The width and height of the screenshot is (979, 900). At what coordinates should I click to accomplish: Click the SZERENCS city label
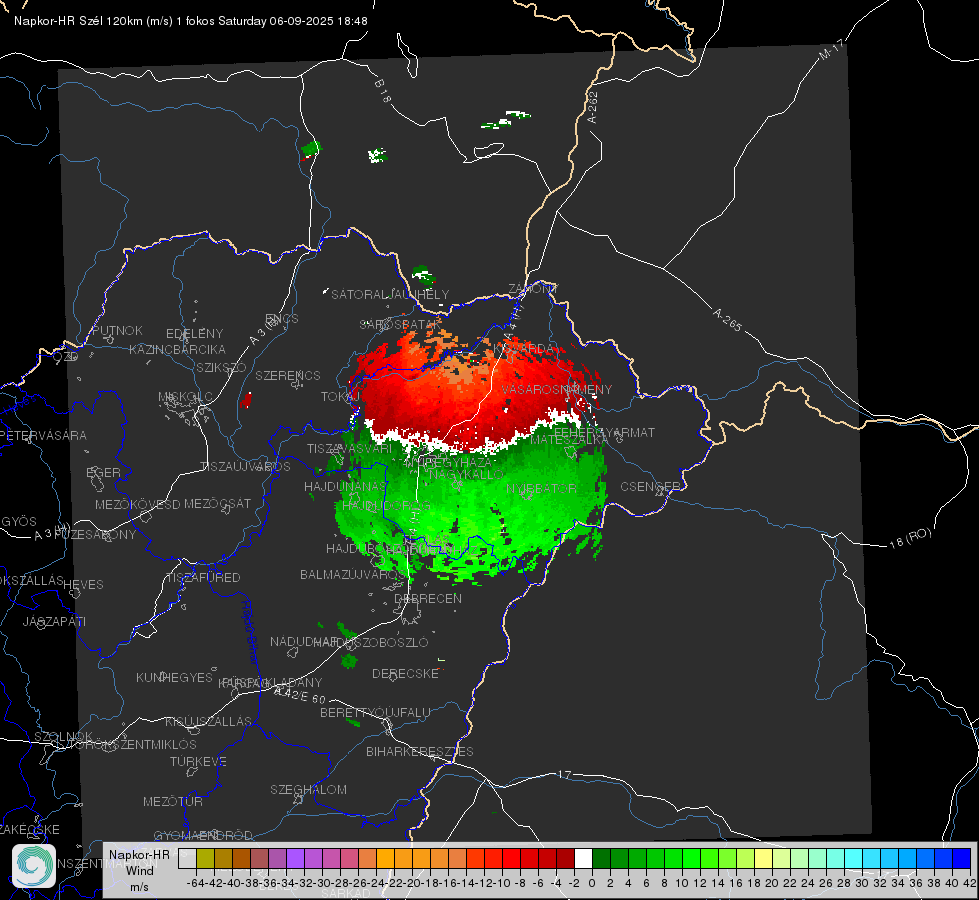pos(288,375)
